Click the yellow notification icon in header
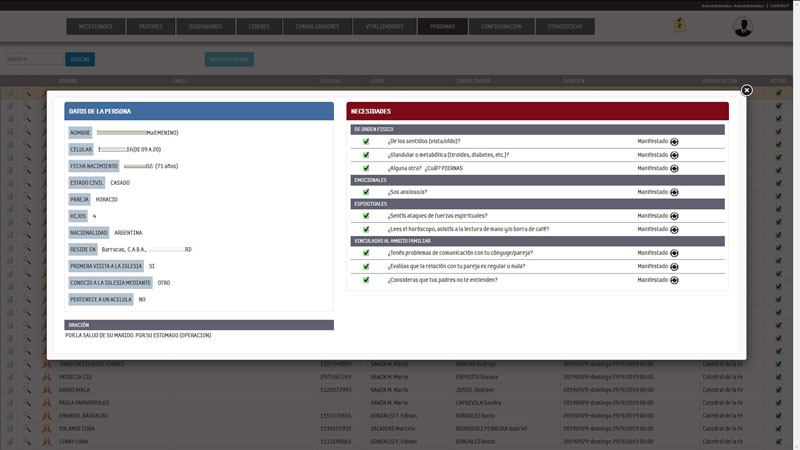The height and width of the screenshot is (450, 800). 680,25
